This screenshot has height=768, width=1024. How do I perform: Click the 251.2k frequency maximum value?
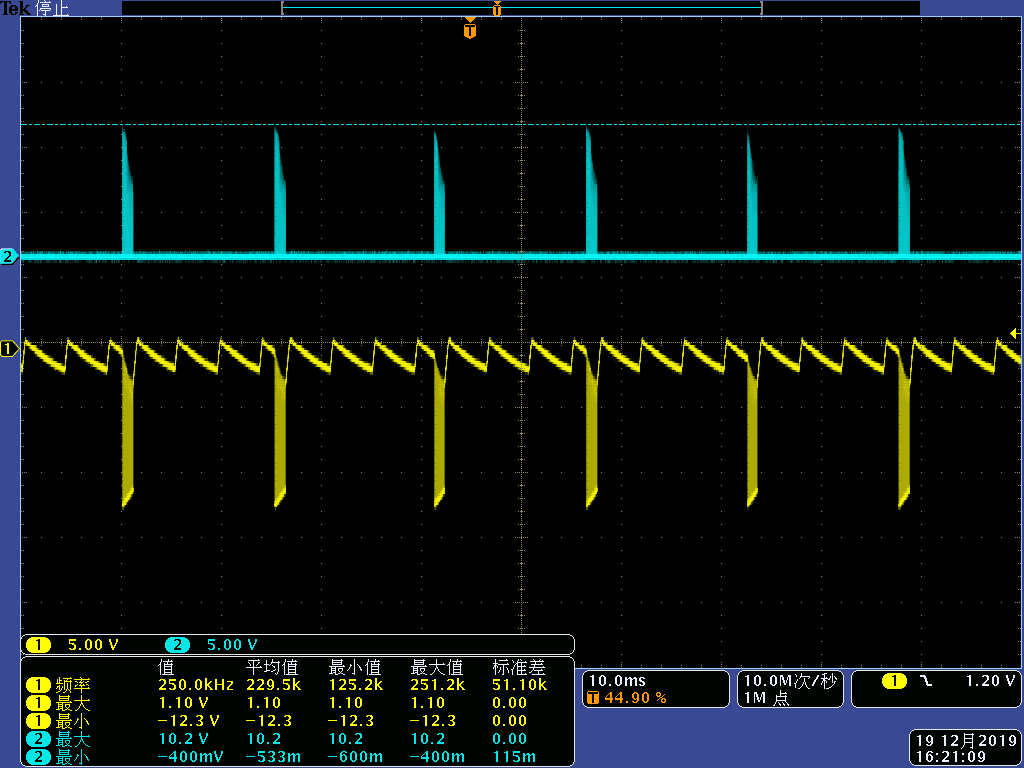[438, 685]
